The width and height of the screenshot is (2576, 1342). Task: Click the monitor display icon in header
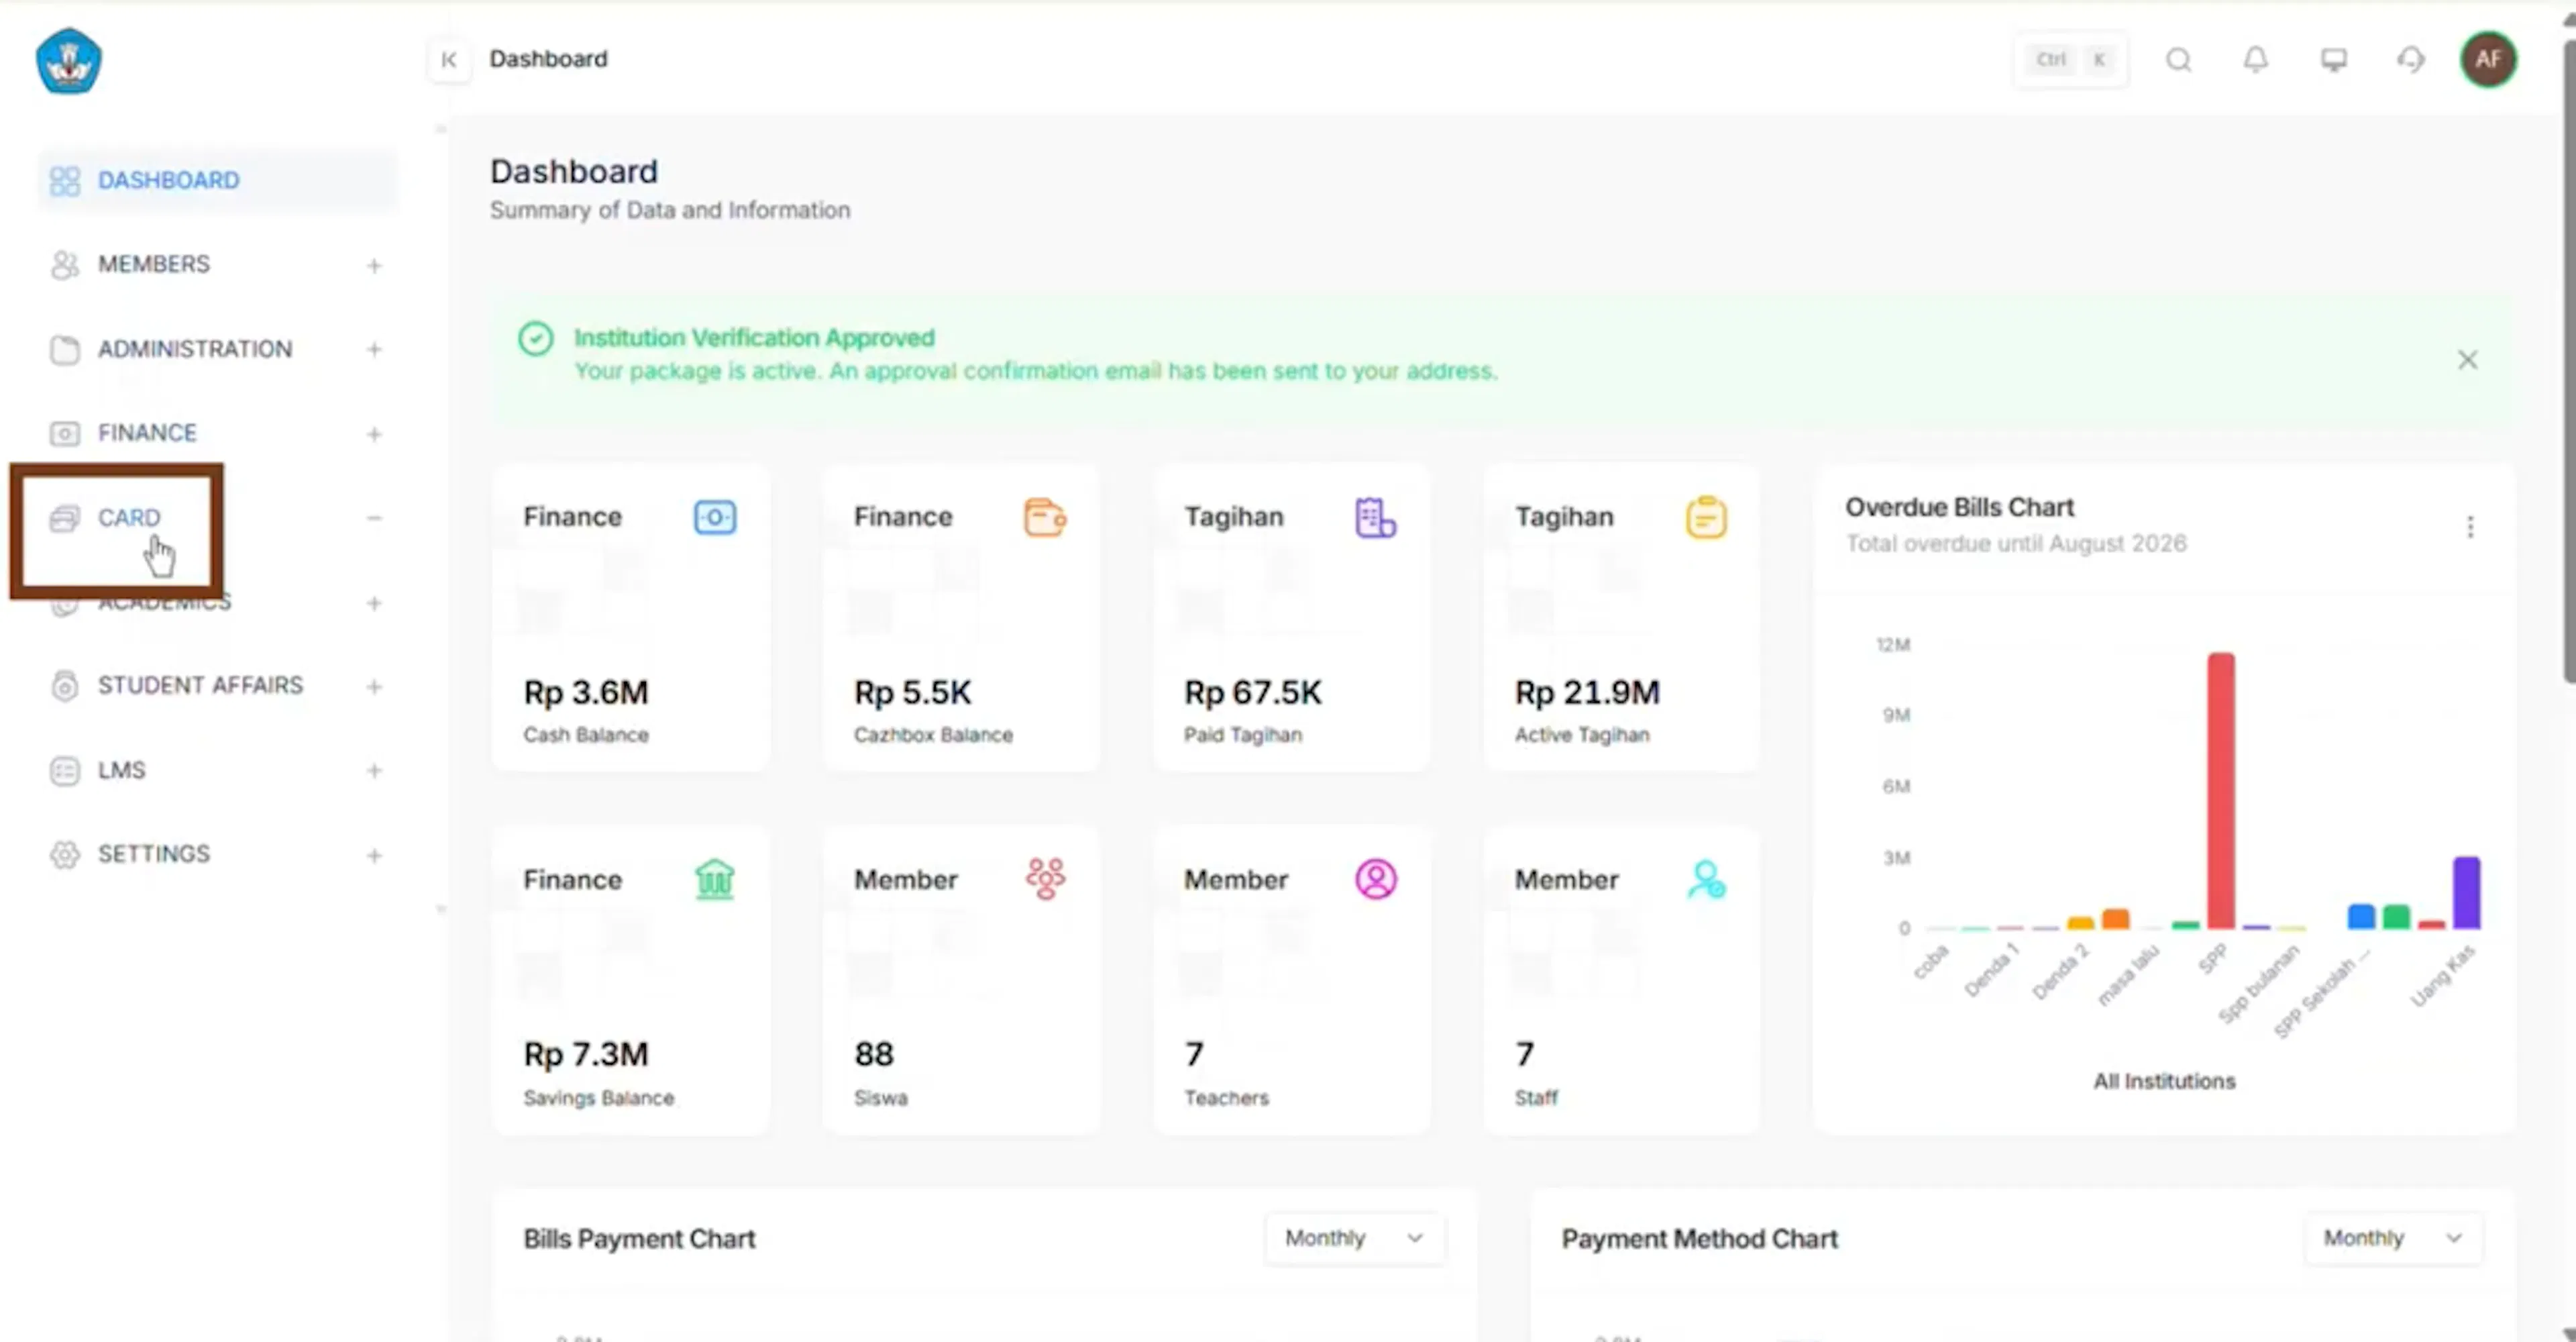tap(2333, 60)
